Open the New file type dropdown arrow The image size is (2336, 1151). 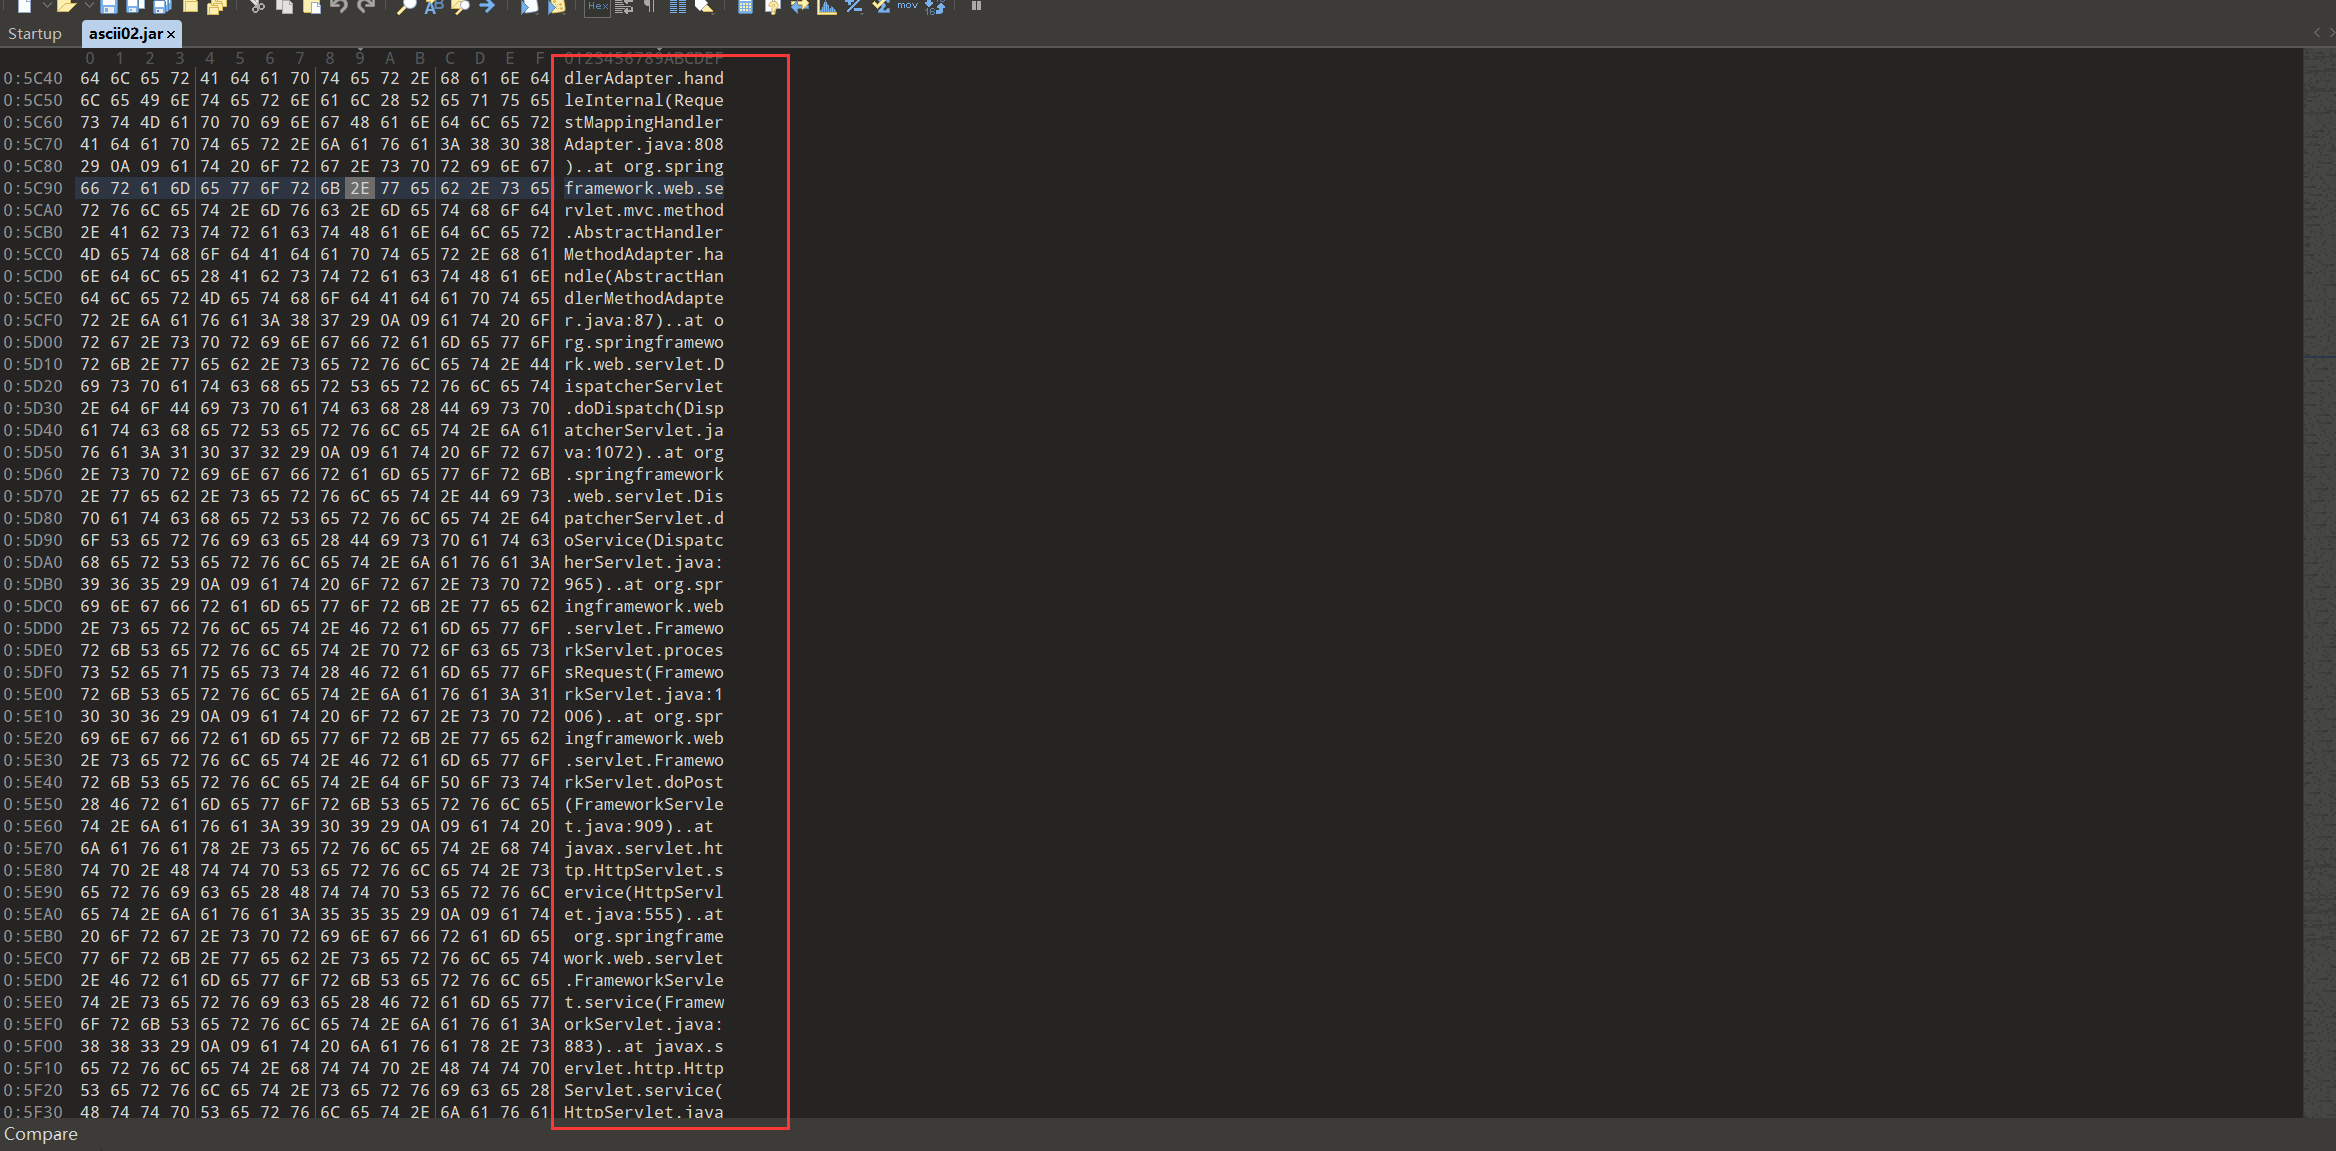47,6
